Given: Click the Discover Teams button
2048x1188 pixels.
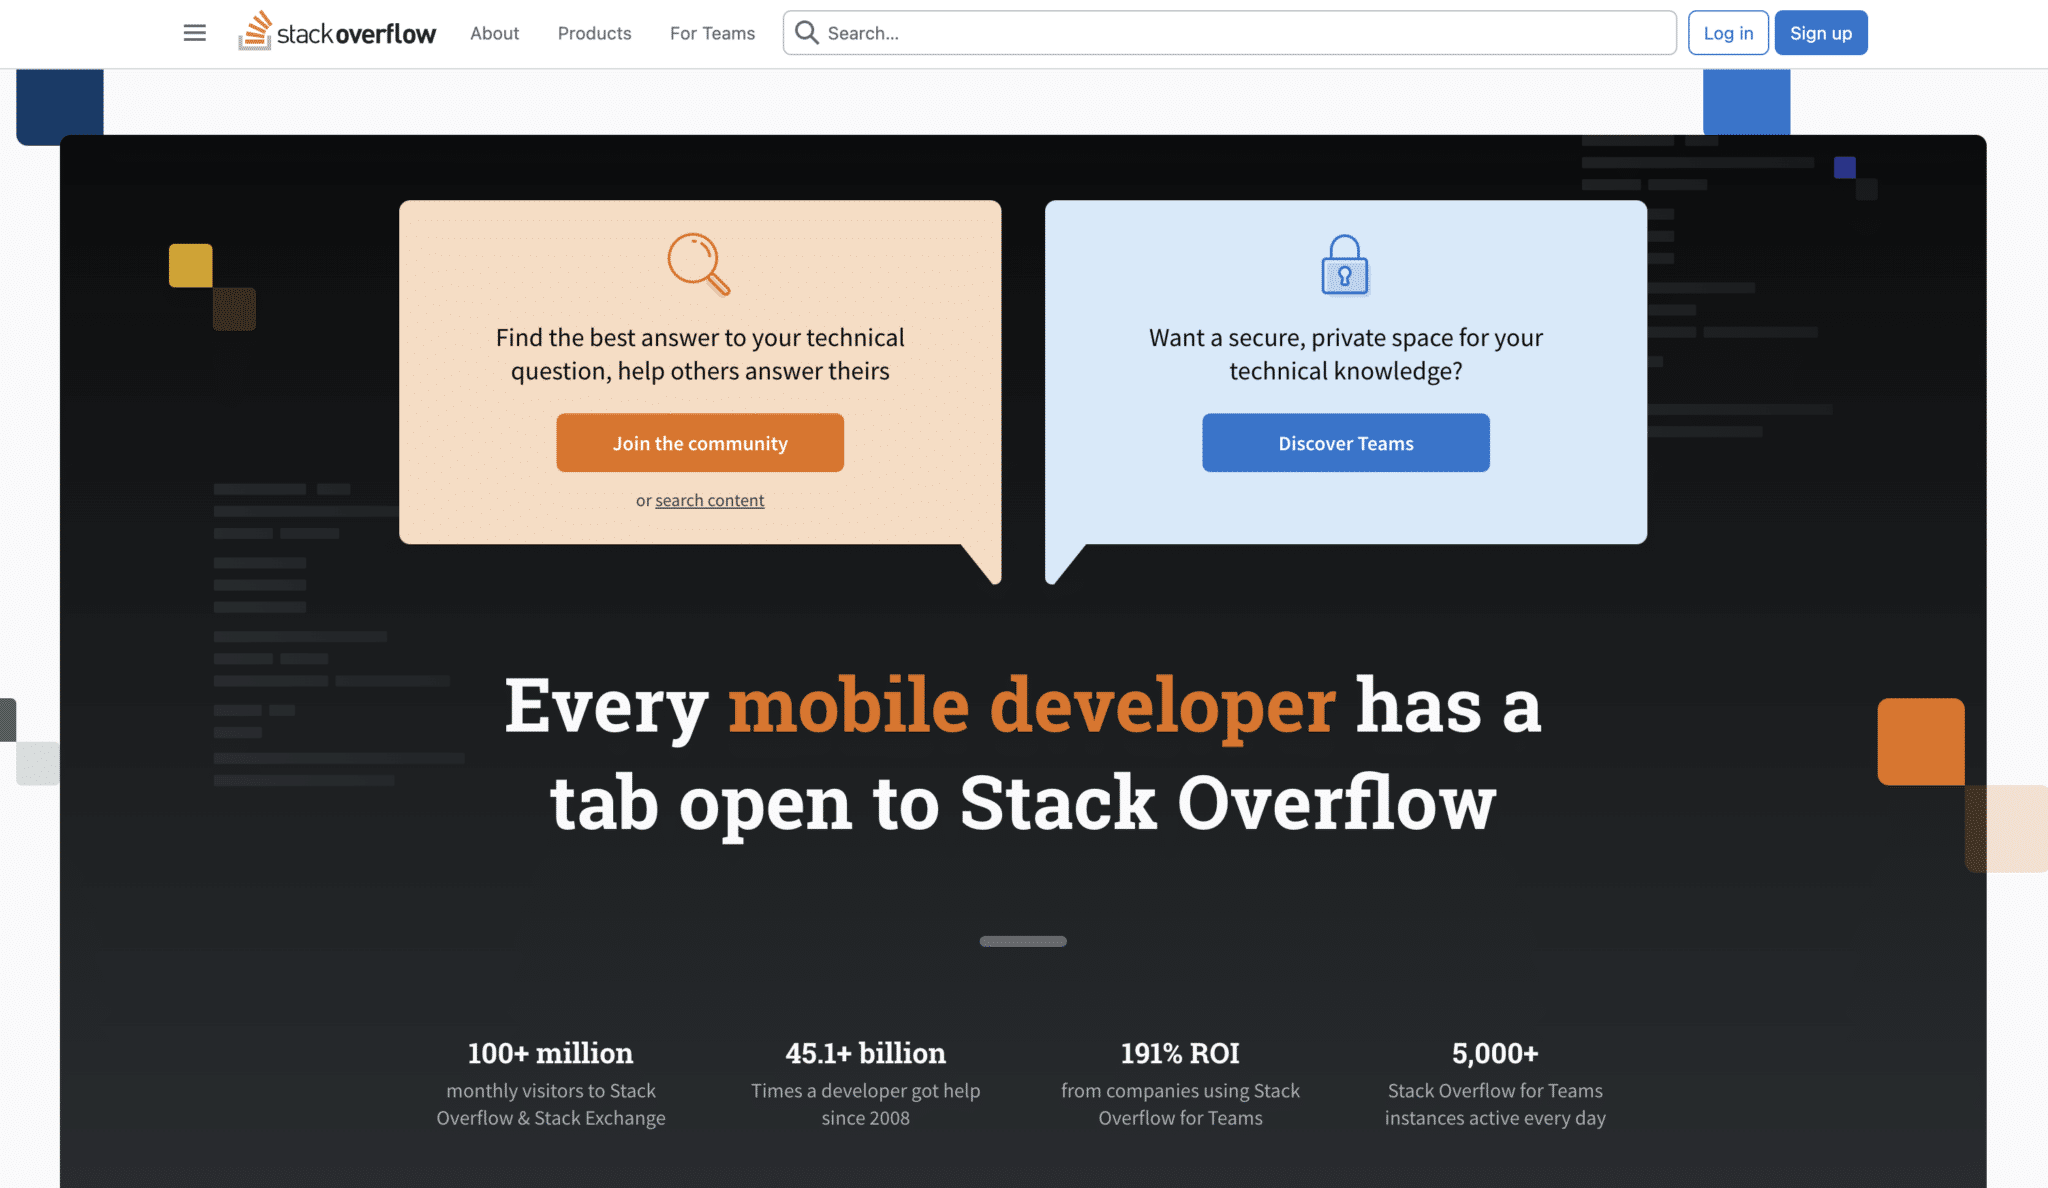Looking at the screenshot, I should point(1345,443).
